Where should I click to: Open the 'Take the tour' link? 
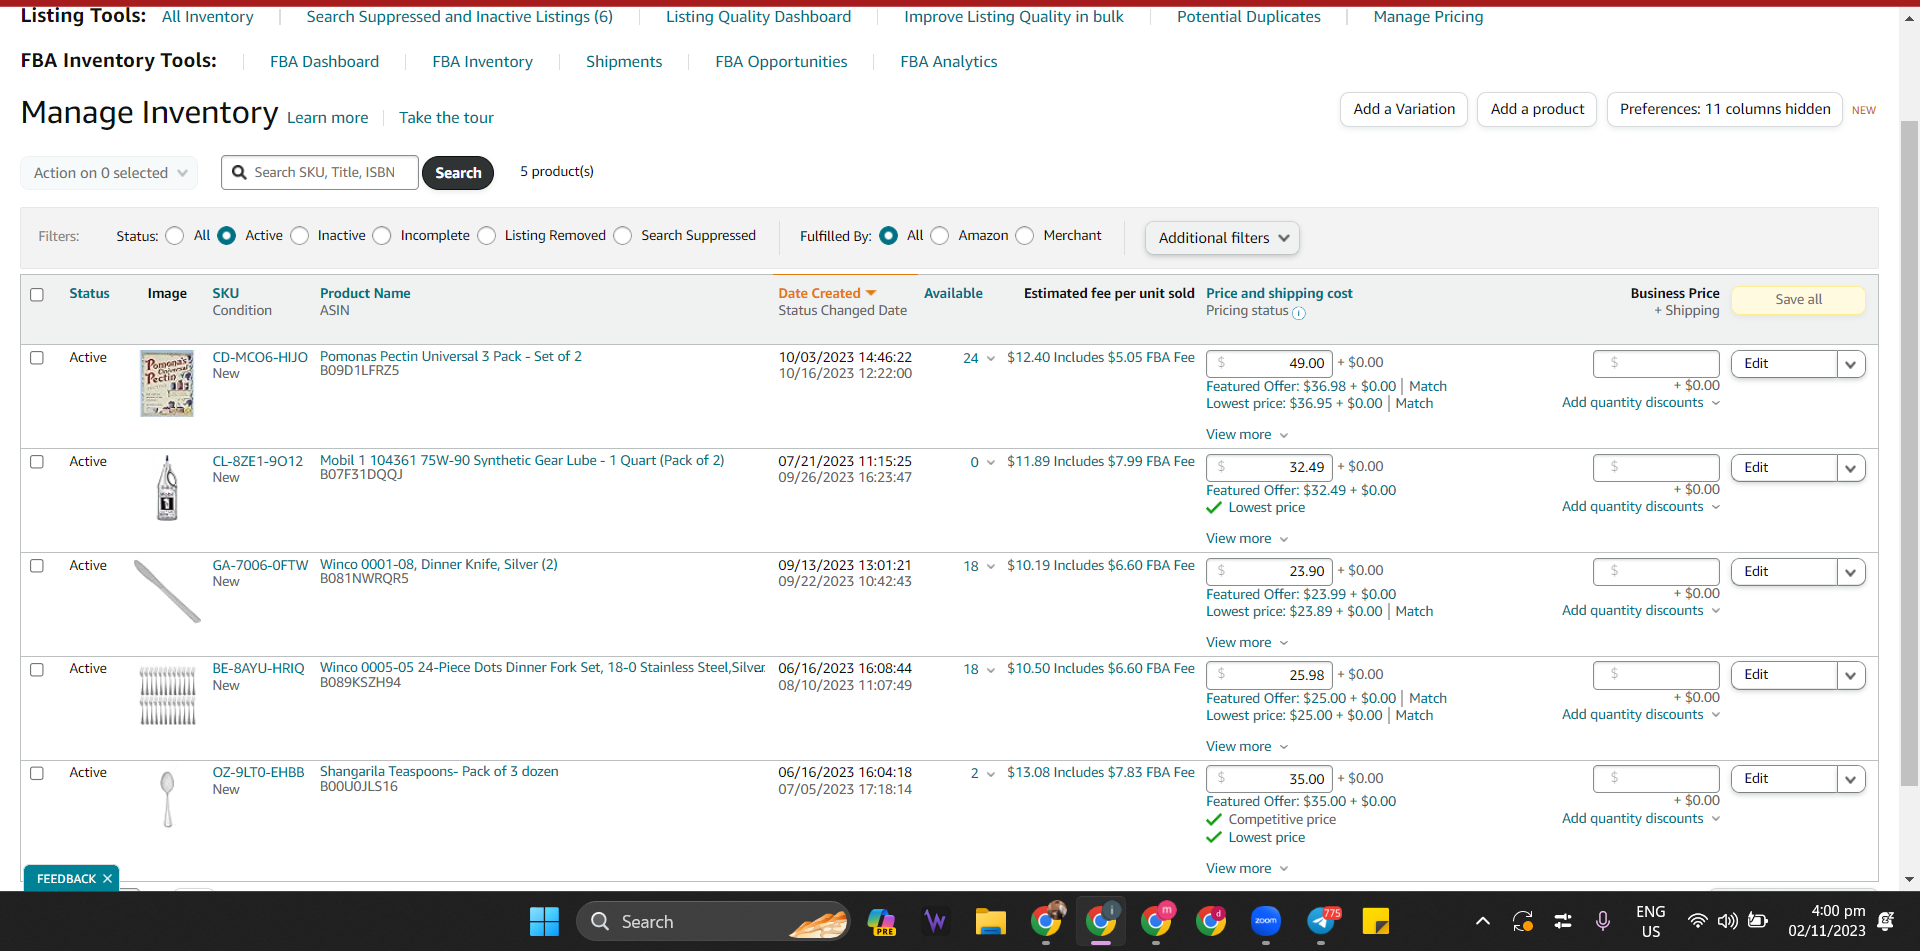446,118
